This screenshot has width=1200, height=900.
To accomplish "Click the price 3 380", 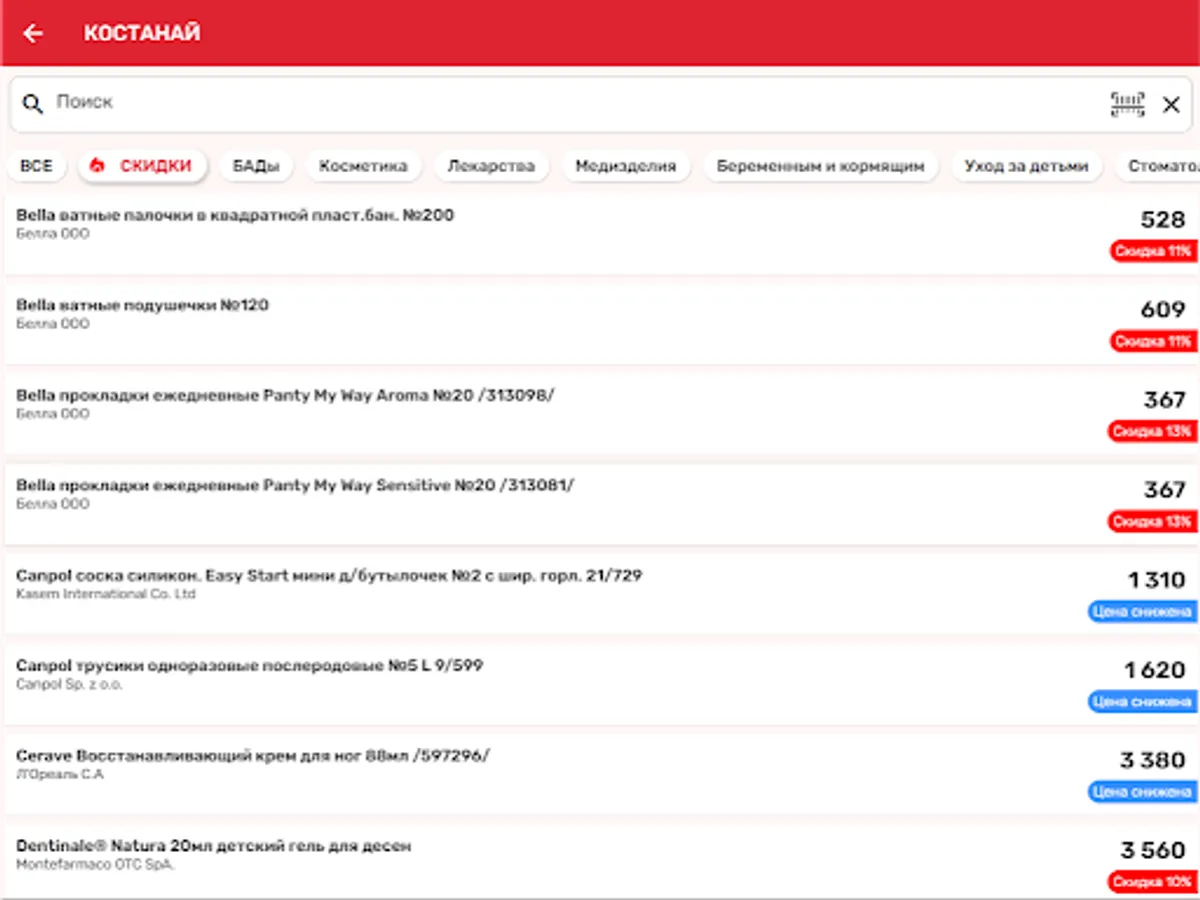I will pyautogui.click(x=1153, y=760).
